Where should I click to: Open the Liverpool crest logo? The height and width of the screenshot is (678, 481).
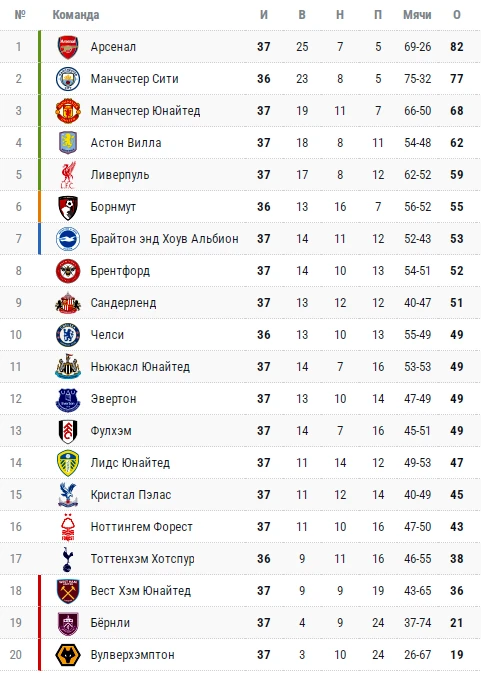click(68, 175)
